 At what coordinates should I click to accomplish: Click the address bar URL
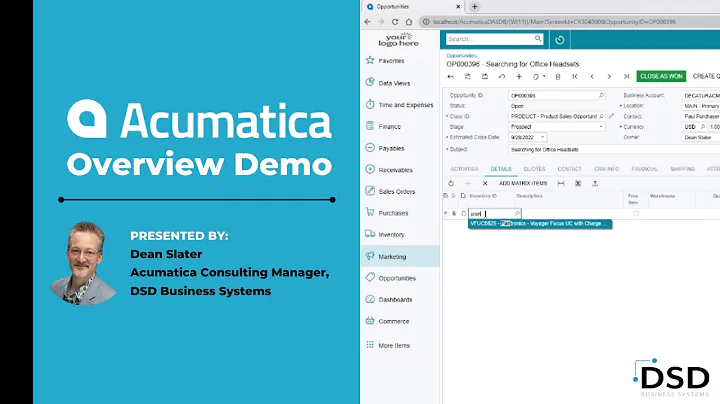tap(554, 22)
